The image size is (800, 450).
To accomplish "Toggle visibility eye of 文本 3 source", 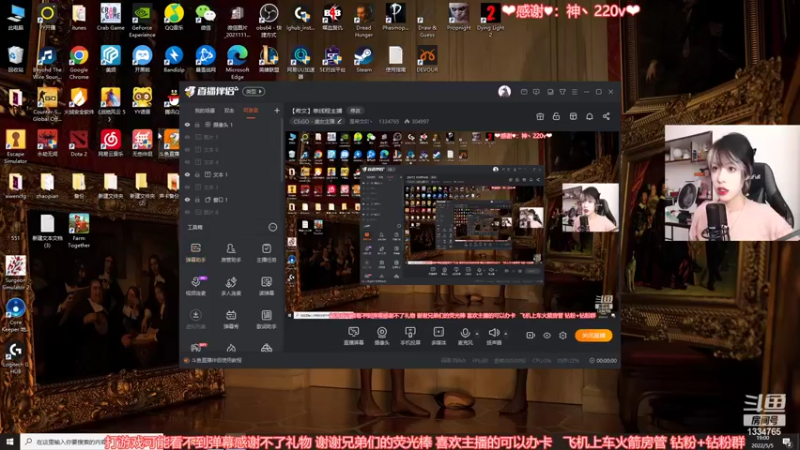I will click(187, 187).
